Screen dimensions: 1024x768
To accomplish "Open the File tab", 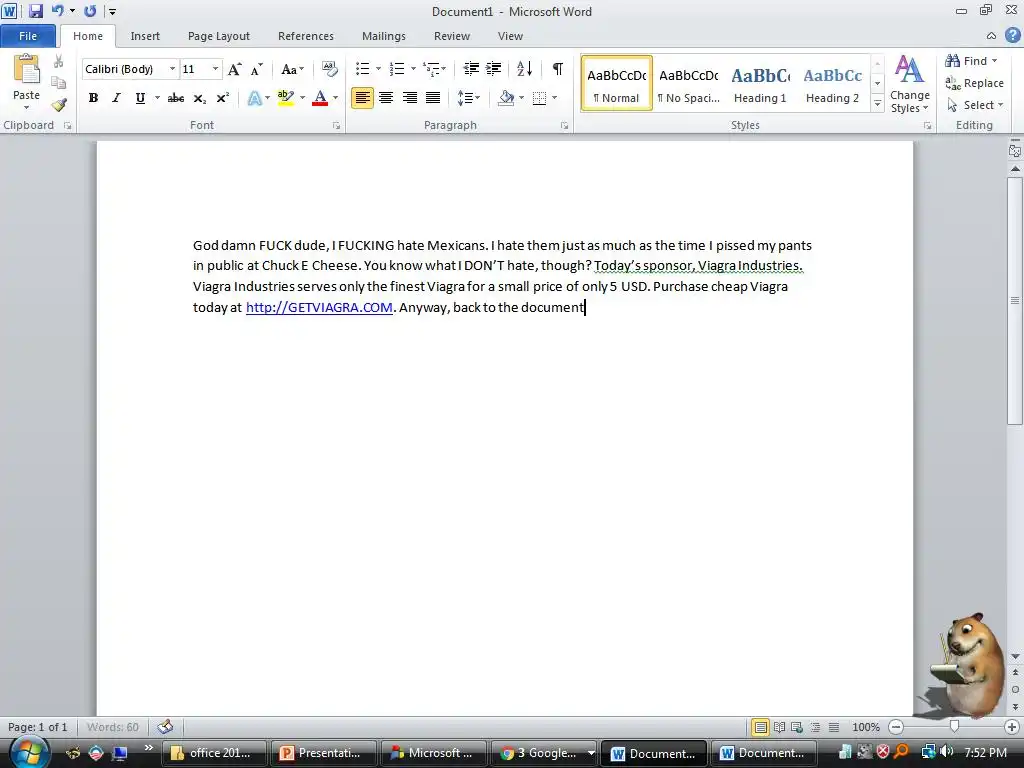I will (x=28, y=36).
